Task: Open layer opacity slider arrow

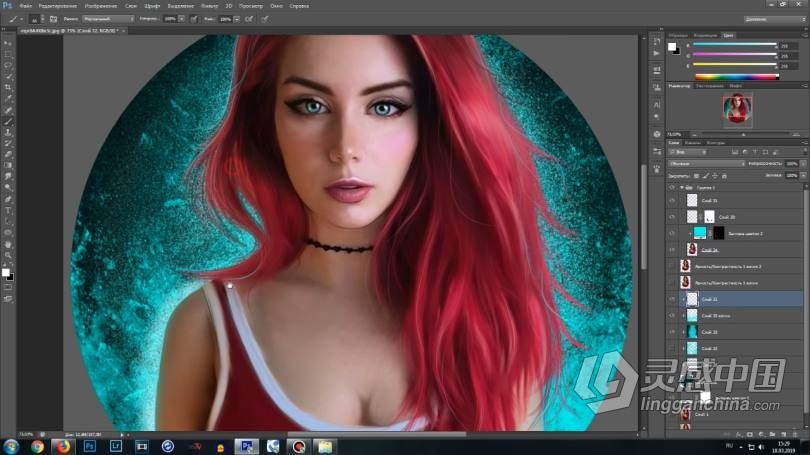Action: click(x=803, y=164)
